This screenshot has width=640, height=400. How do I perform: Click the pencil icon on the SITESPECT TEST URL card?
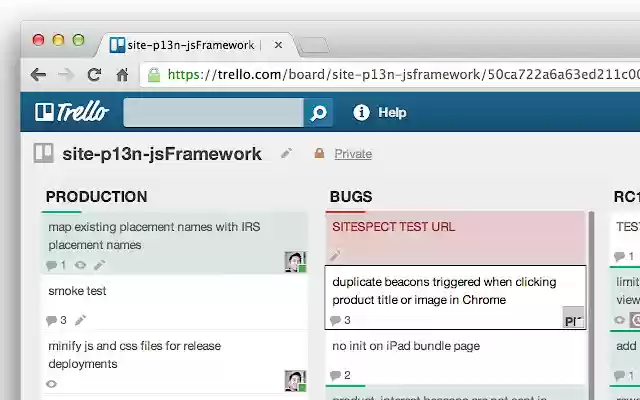point(335,256)
